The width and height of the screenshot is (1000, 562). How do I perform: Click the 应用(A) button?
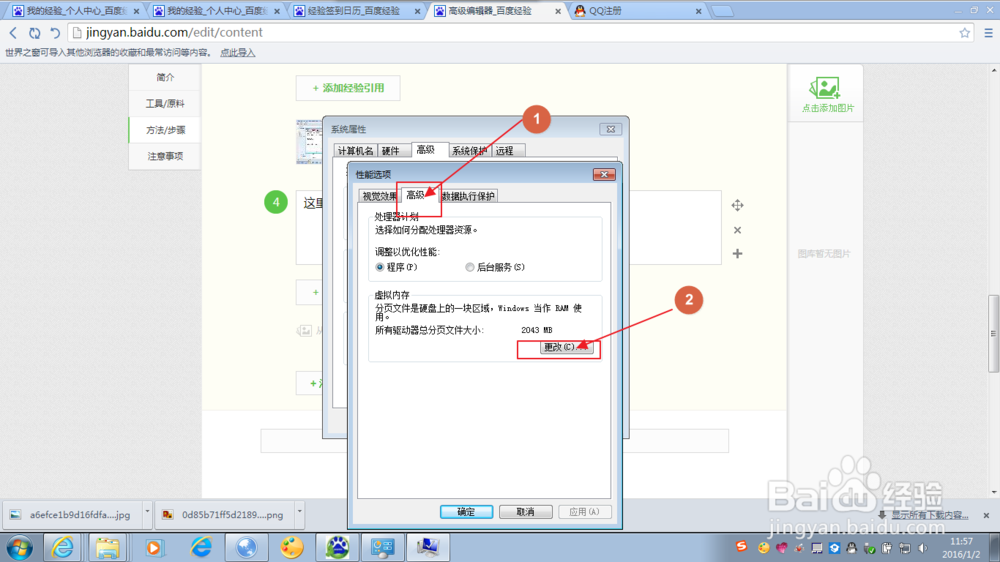(584, 512)
